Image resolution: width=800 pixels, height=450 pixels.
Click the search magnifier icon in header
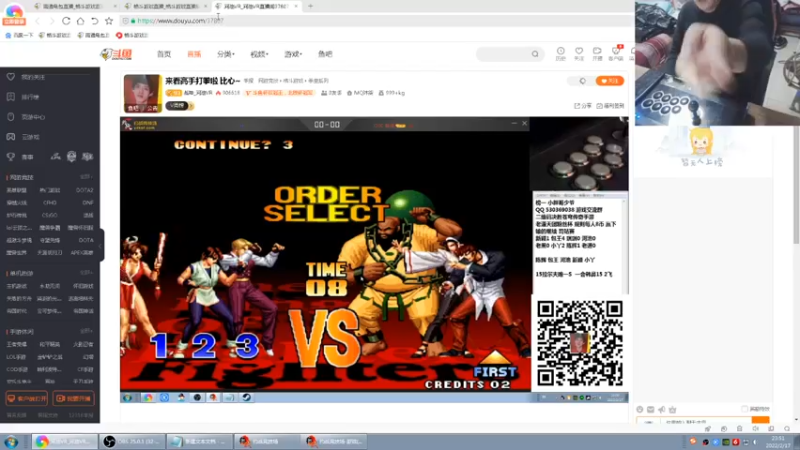point(535,54)
